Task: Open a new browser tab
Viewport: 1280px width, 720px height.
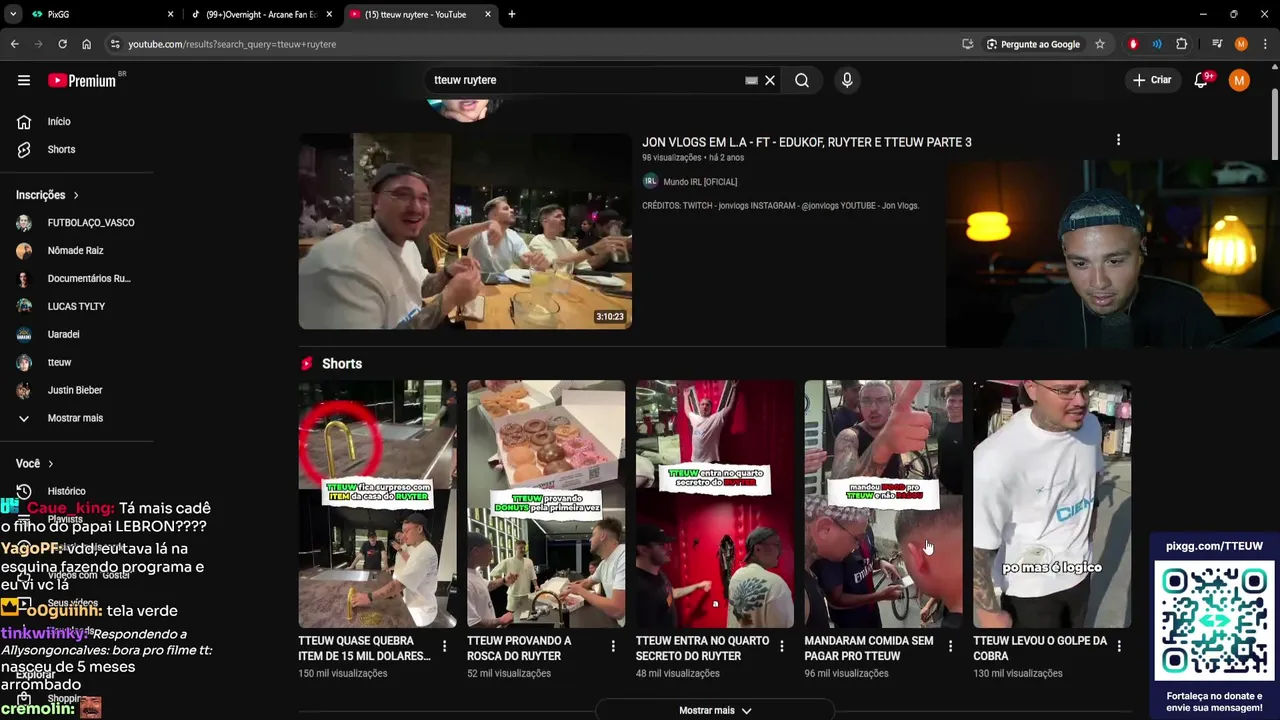Action: click(512, 14)
